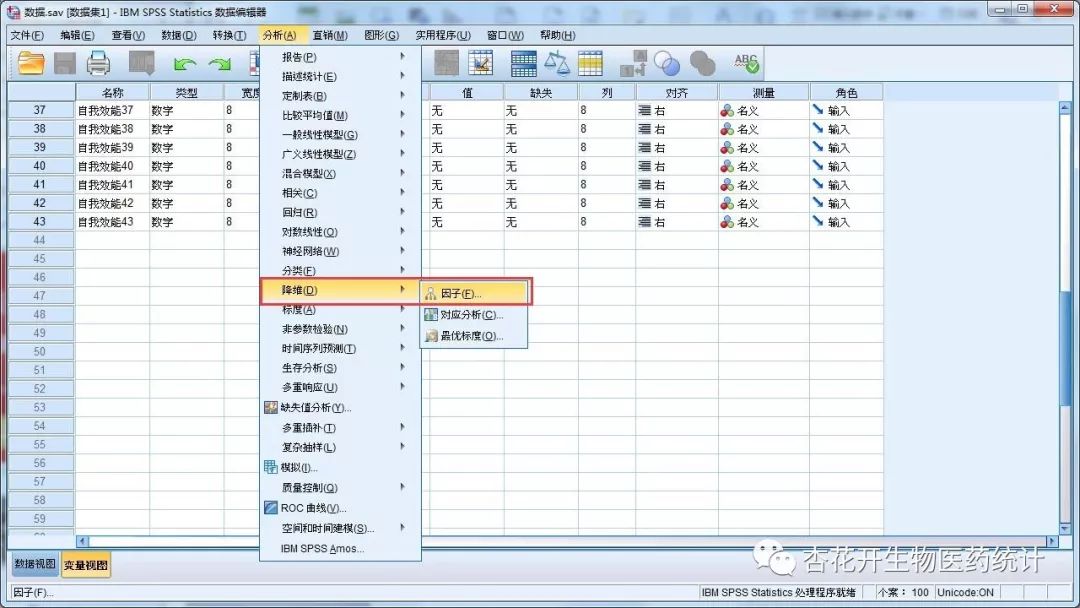The height and width of the screenshot is (608, 1080).
Task: Click the Print toolbar icon
Action: (98, 62)
